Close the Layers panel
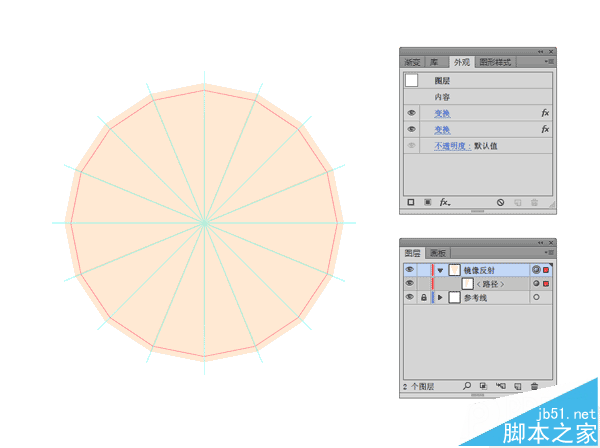The width and height of the screenshot is (600, 448). (x=551, y=243)
